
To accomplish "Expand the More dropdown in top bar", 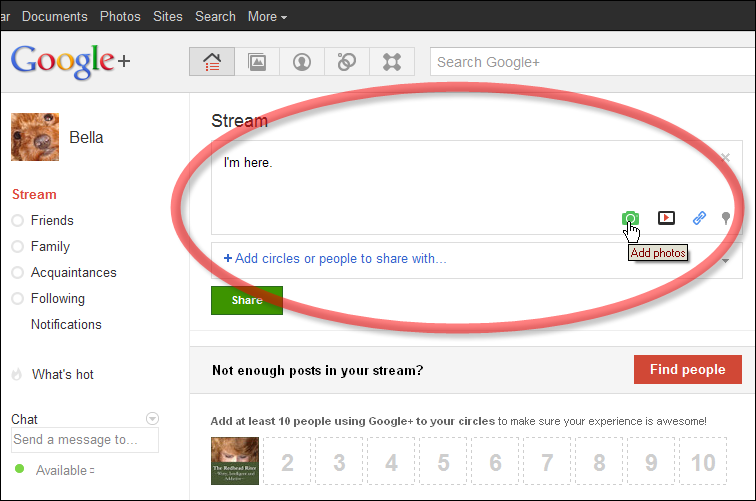I will 267,17.
